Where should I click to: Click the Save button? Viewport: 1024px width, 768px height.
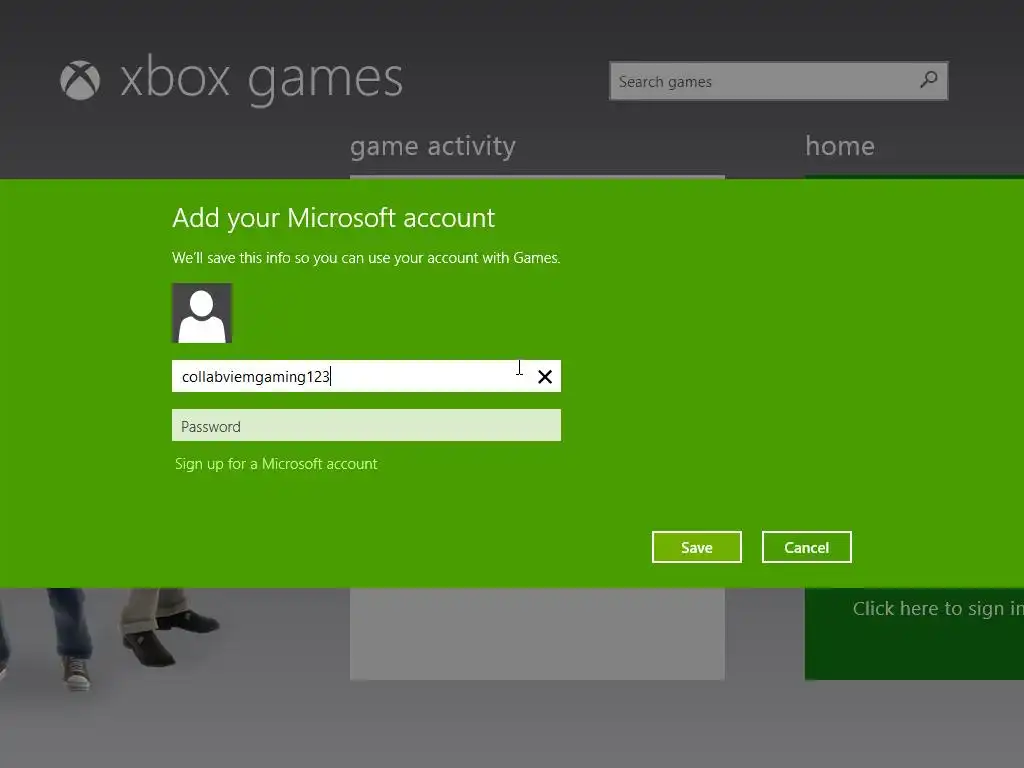coord(697,547)
